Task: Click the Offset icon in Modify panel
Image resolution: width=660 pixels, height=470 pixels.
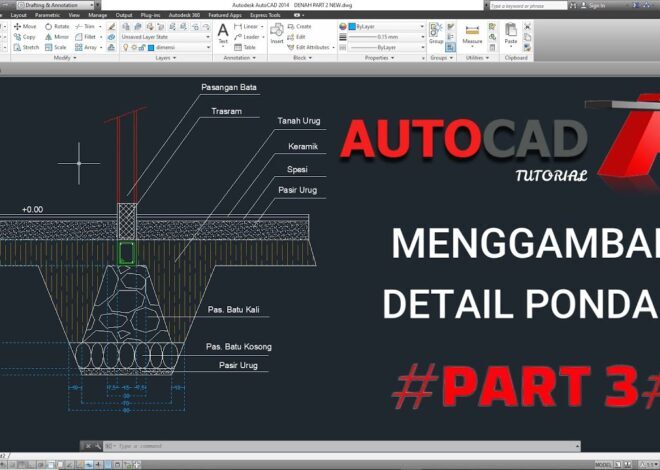Action: pos(111,48)
